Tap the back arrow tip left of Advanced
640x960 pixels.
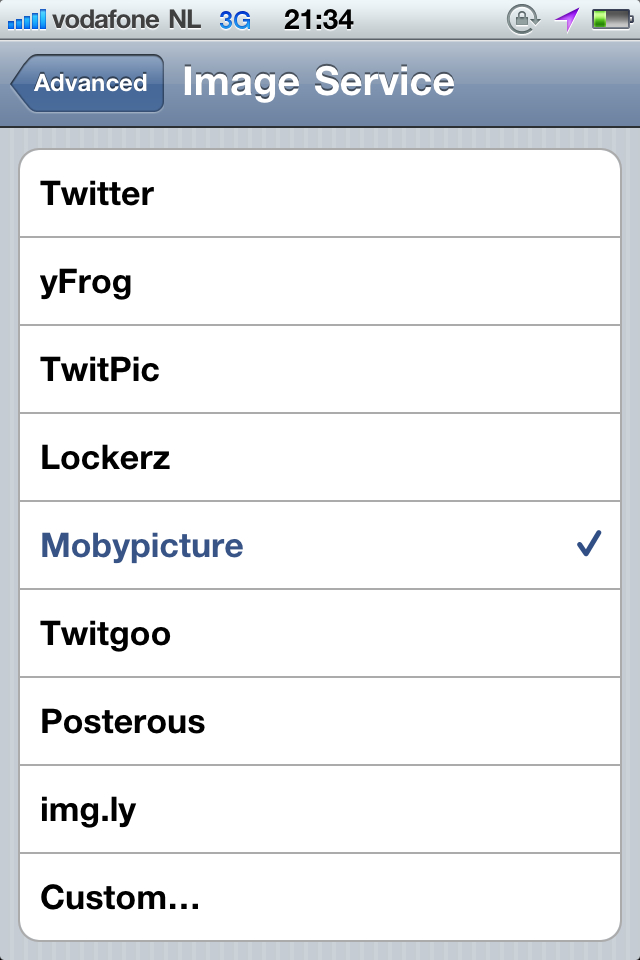tap(19, 84)
